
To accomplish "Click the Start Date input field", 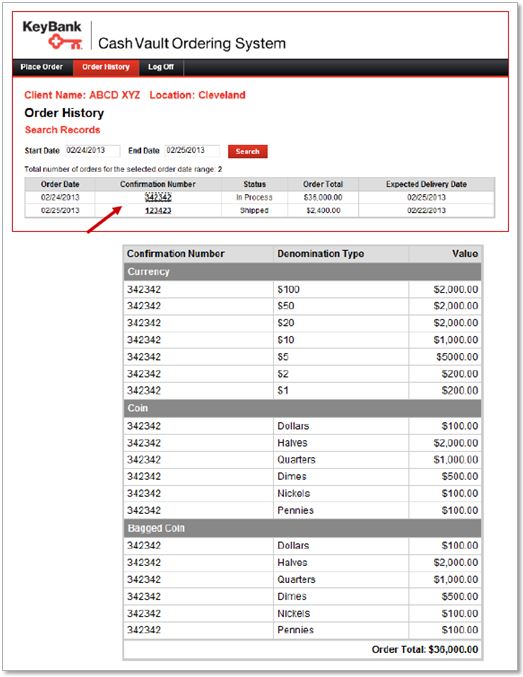I will click(x=92, y=151).
